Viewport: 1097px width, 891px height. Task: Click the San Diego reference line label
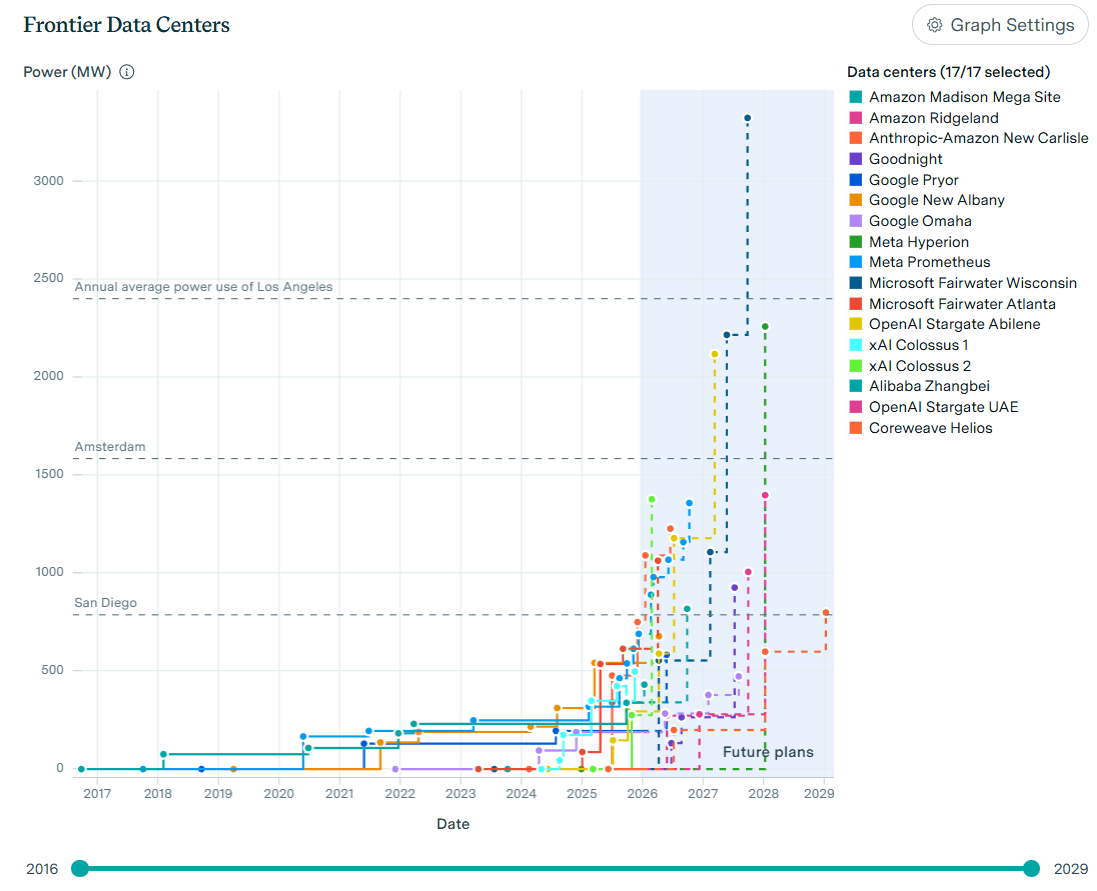click(x=106, y=603)
